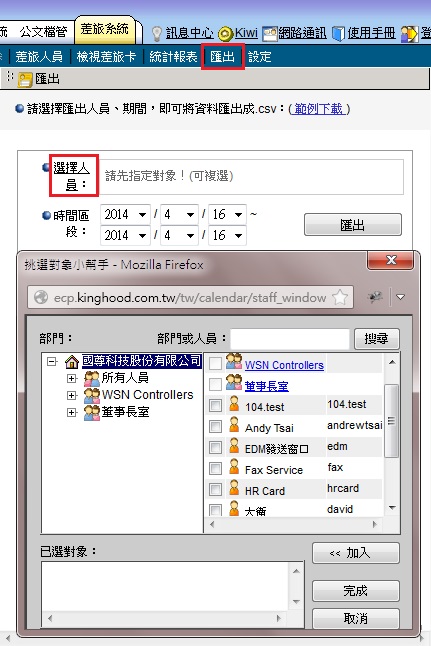Expand the 董事長室 tree node

(x=72, y=412)
